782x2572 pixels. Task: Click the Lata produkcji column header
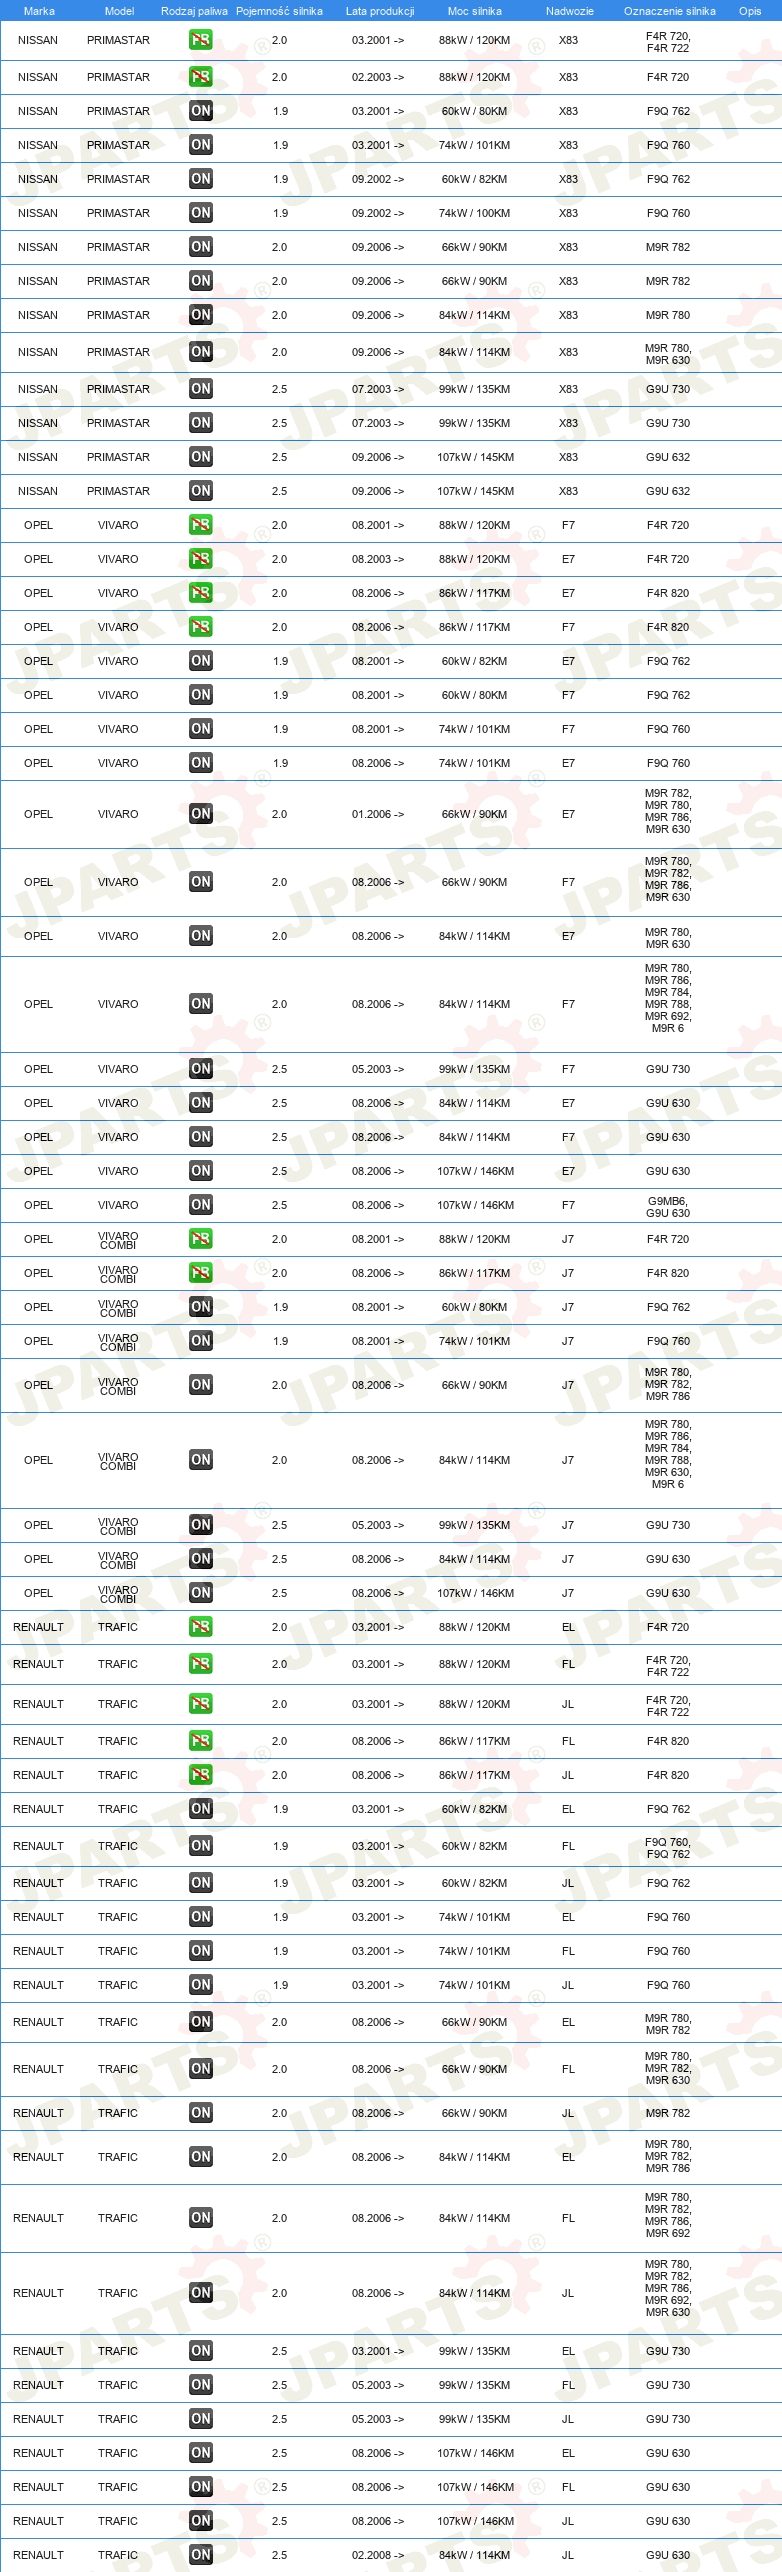380,11
